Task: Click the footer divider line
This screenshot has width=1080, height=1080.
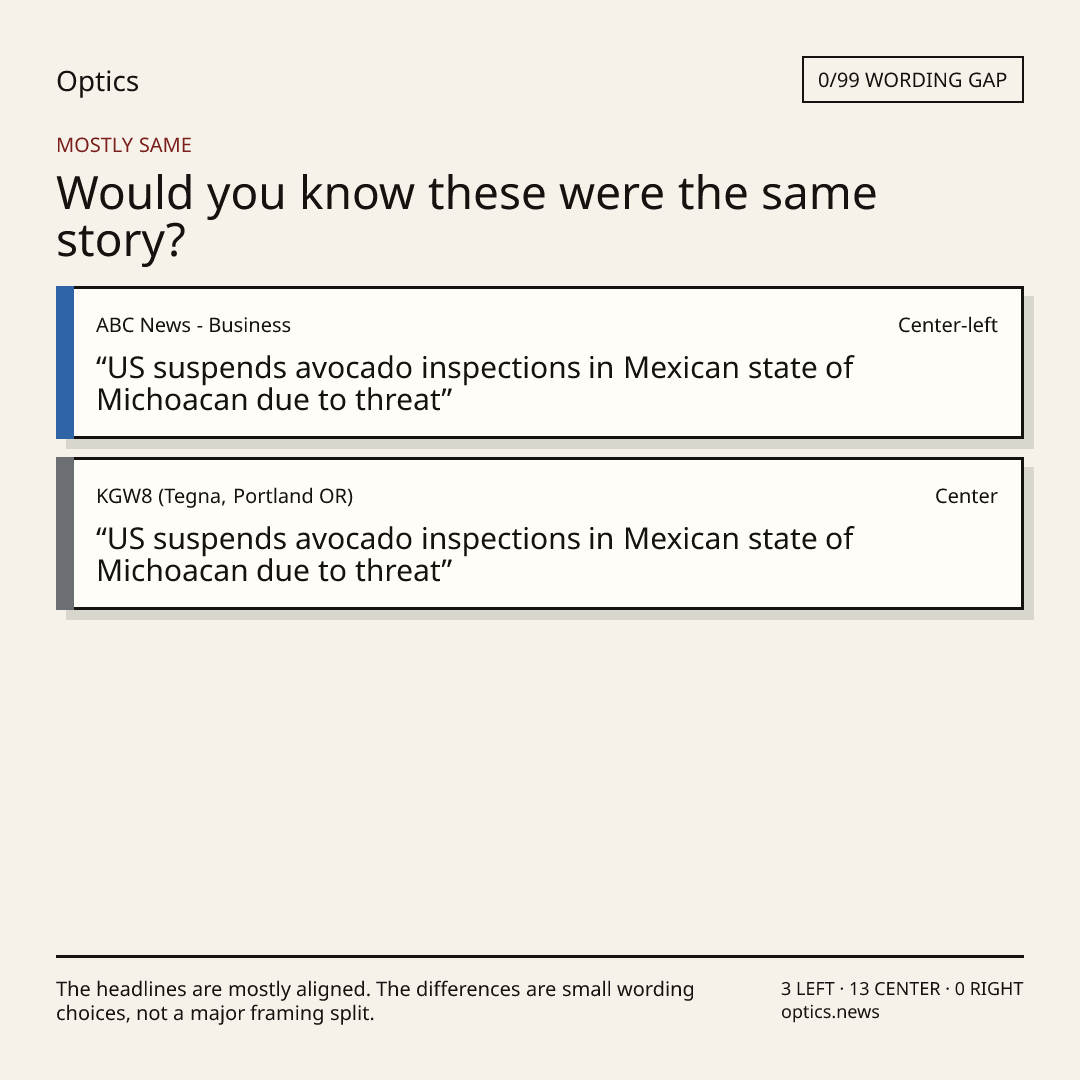Action: 540,956
